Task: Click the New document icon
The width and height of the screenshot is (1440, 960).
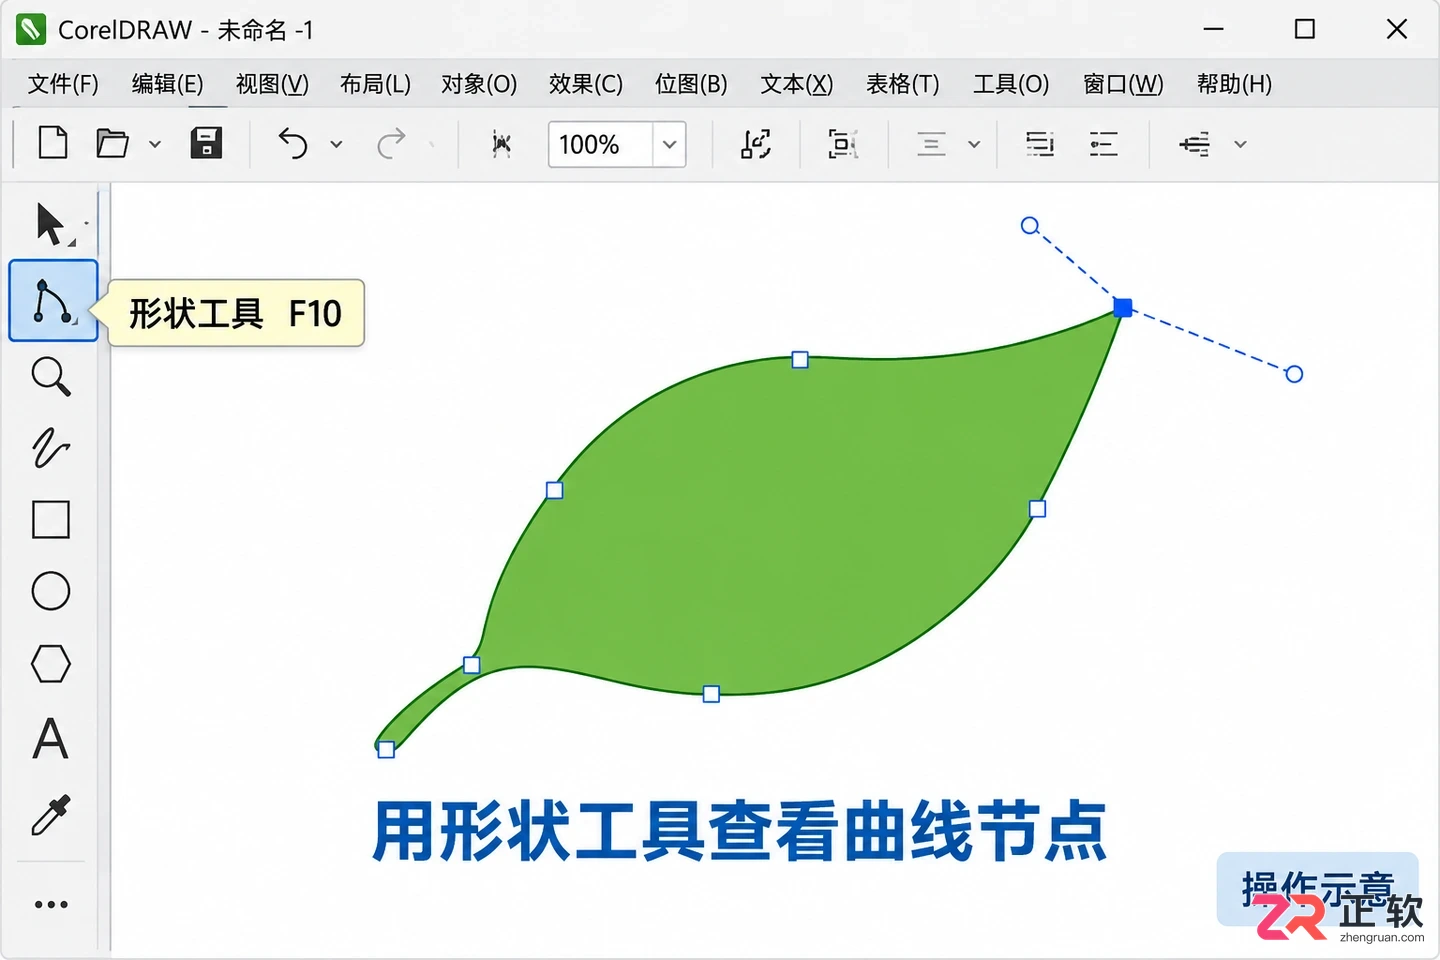Action: click(53, 143)
